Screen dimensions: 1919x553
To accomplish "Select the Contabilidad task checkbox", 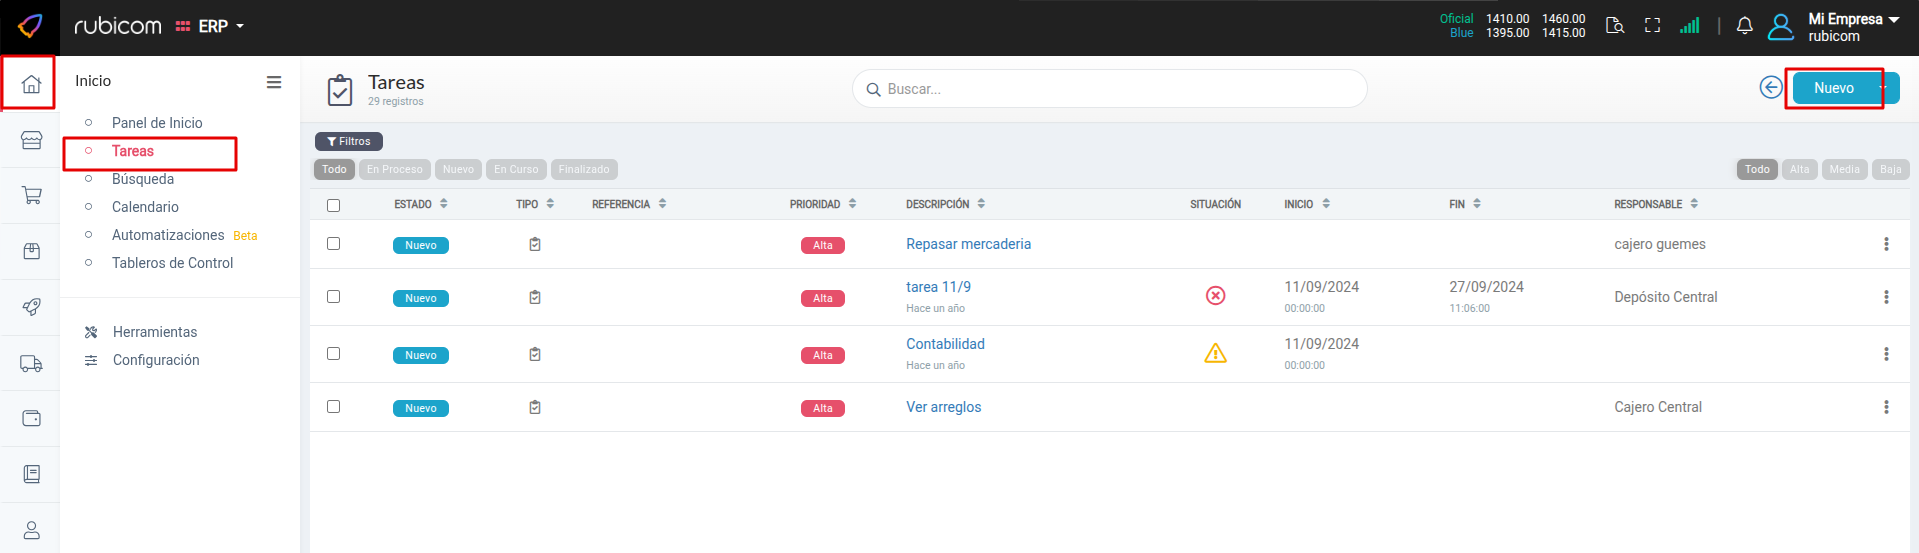I will tap(333, 354).
